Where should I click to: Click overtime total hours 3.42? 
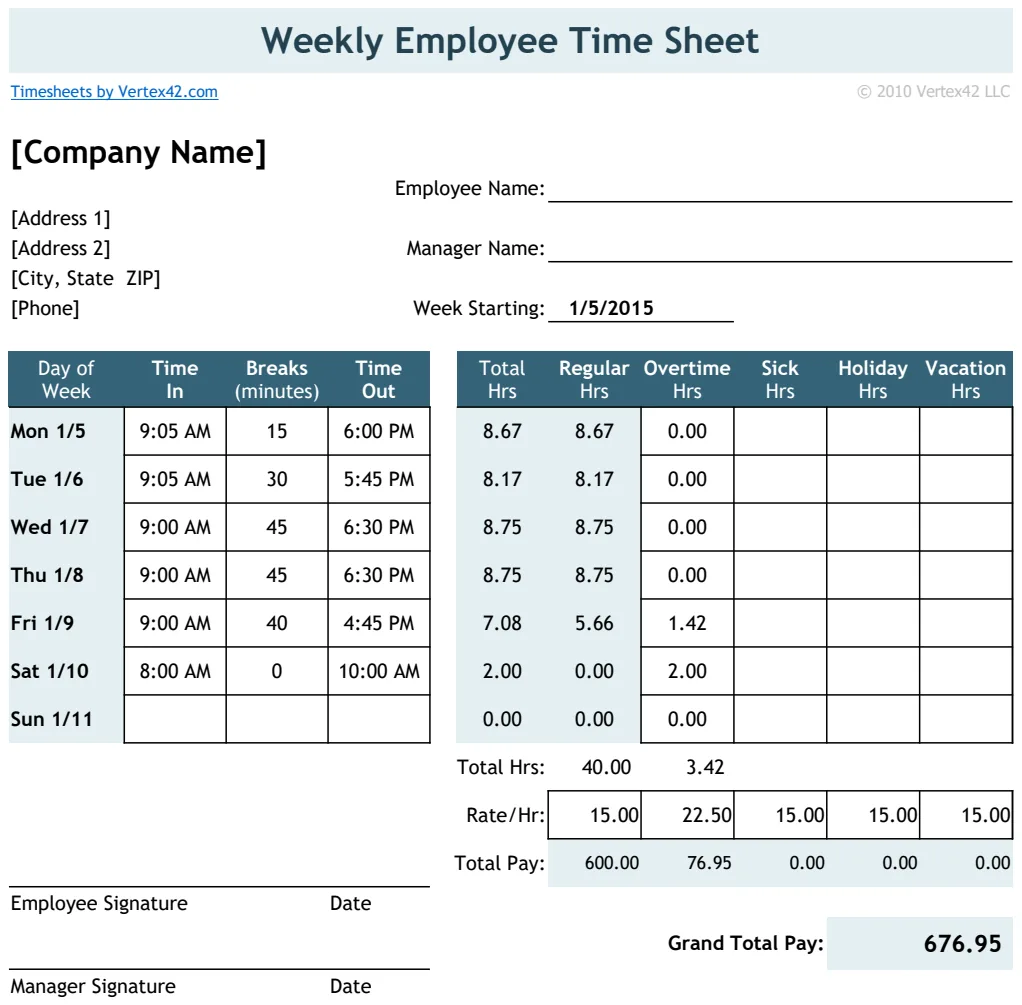(705, 767)
